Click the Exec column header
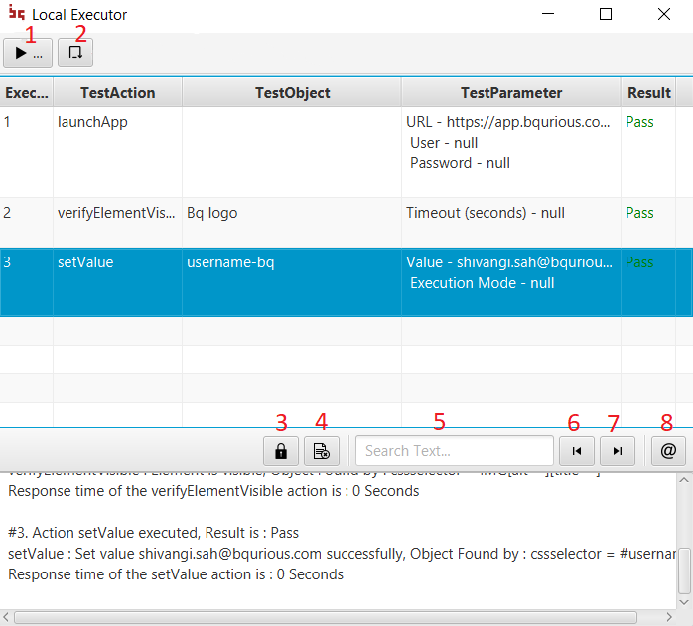This screenshot has width=693, height=626. click(27, 92)
